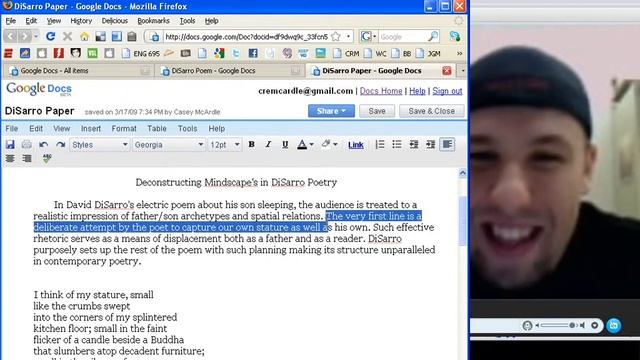Open the highlight color picker
This screenshot has width=640, height=360.
[x=326, y=144]
